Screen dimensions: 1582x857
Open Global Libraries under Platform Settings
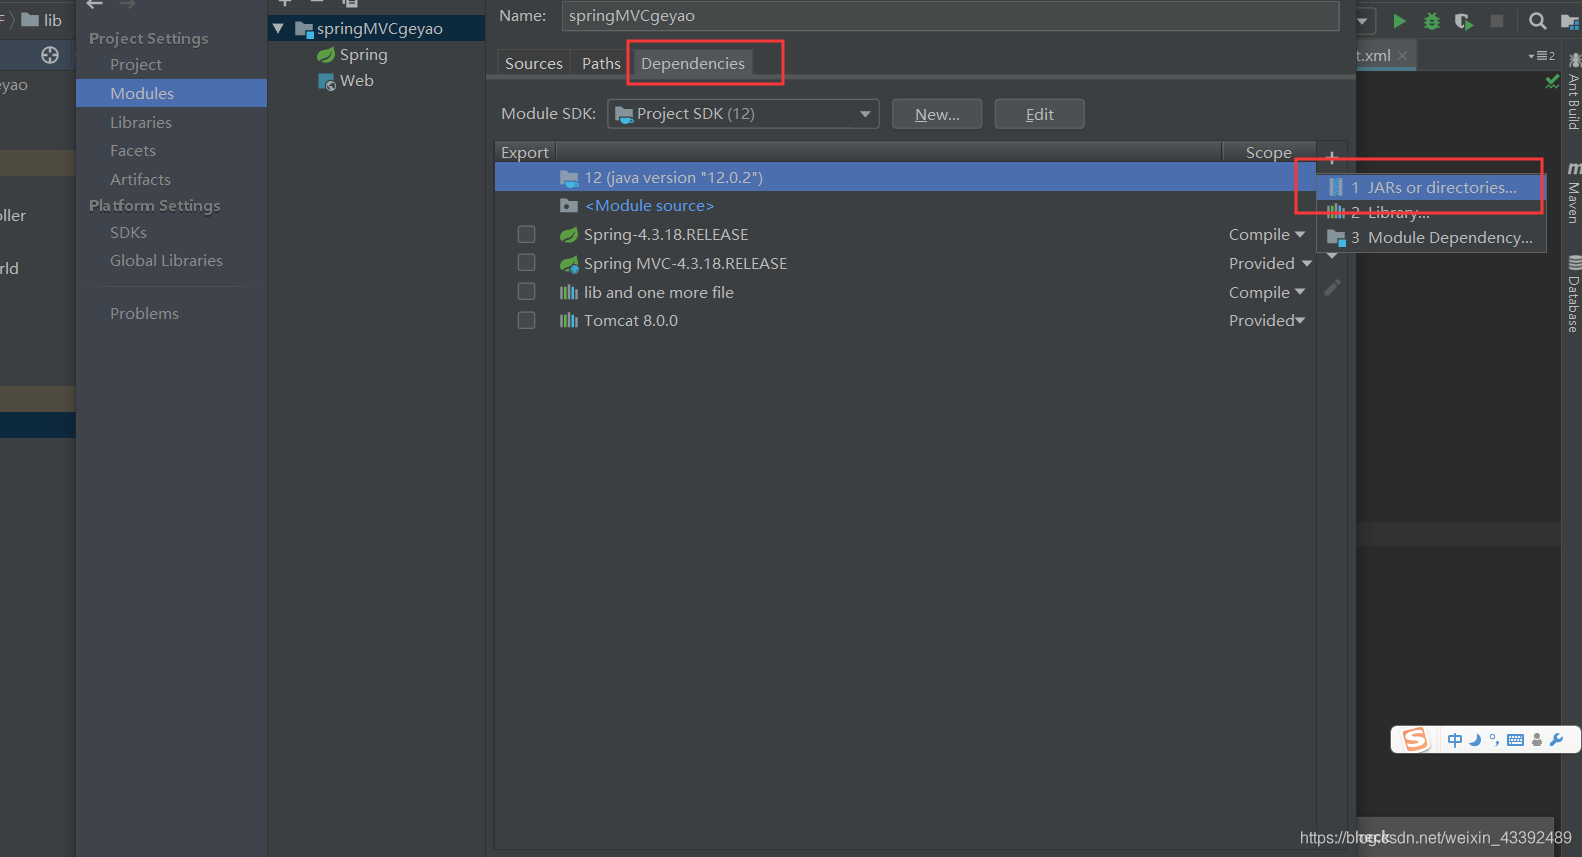coord(166,260)
